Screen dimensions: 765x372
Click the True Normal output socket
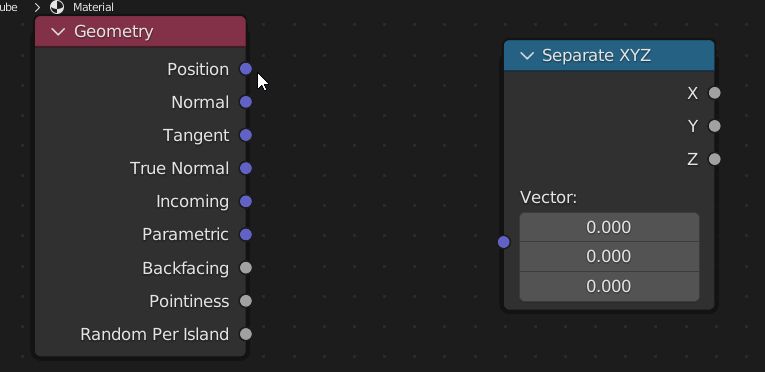(246, 168)
